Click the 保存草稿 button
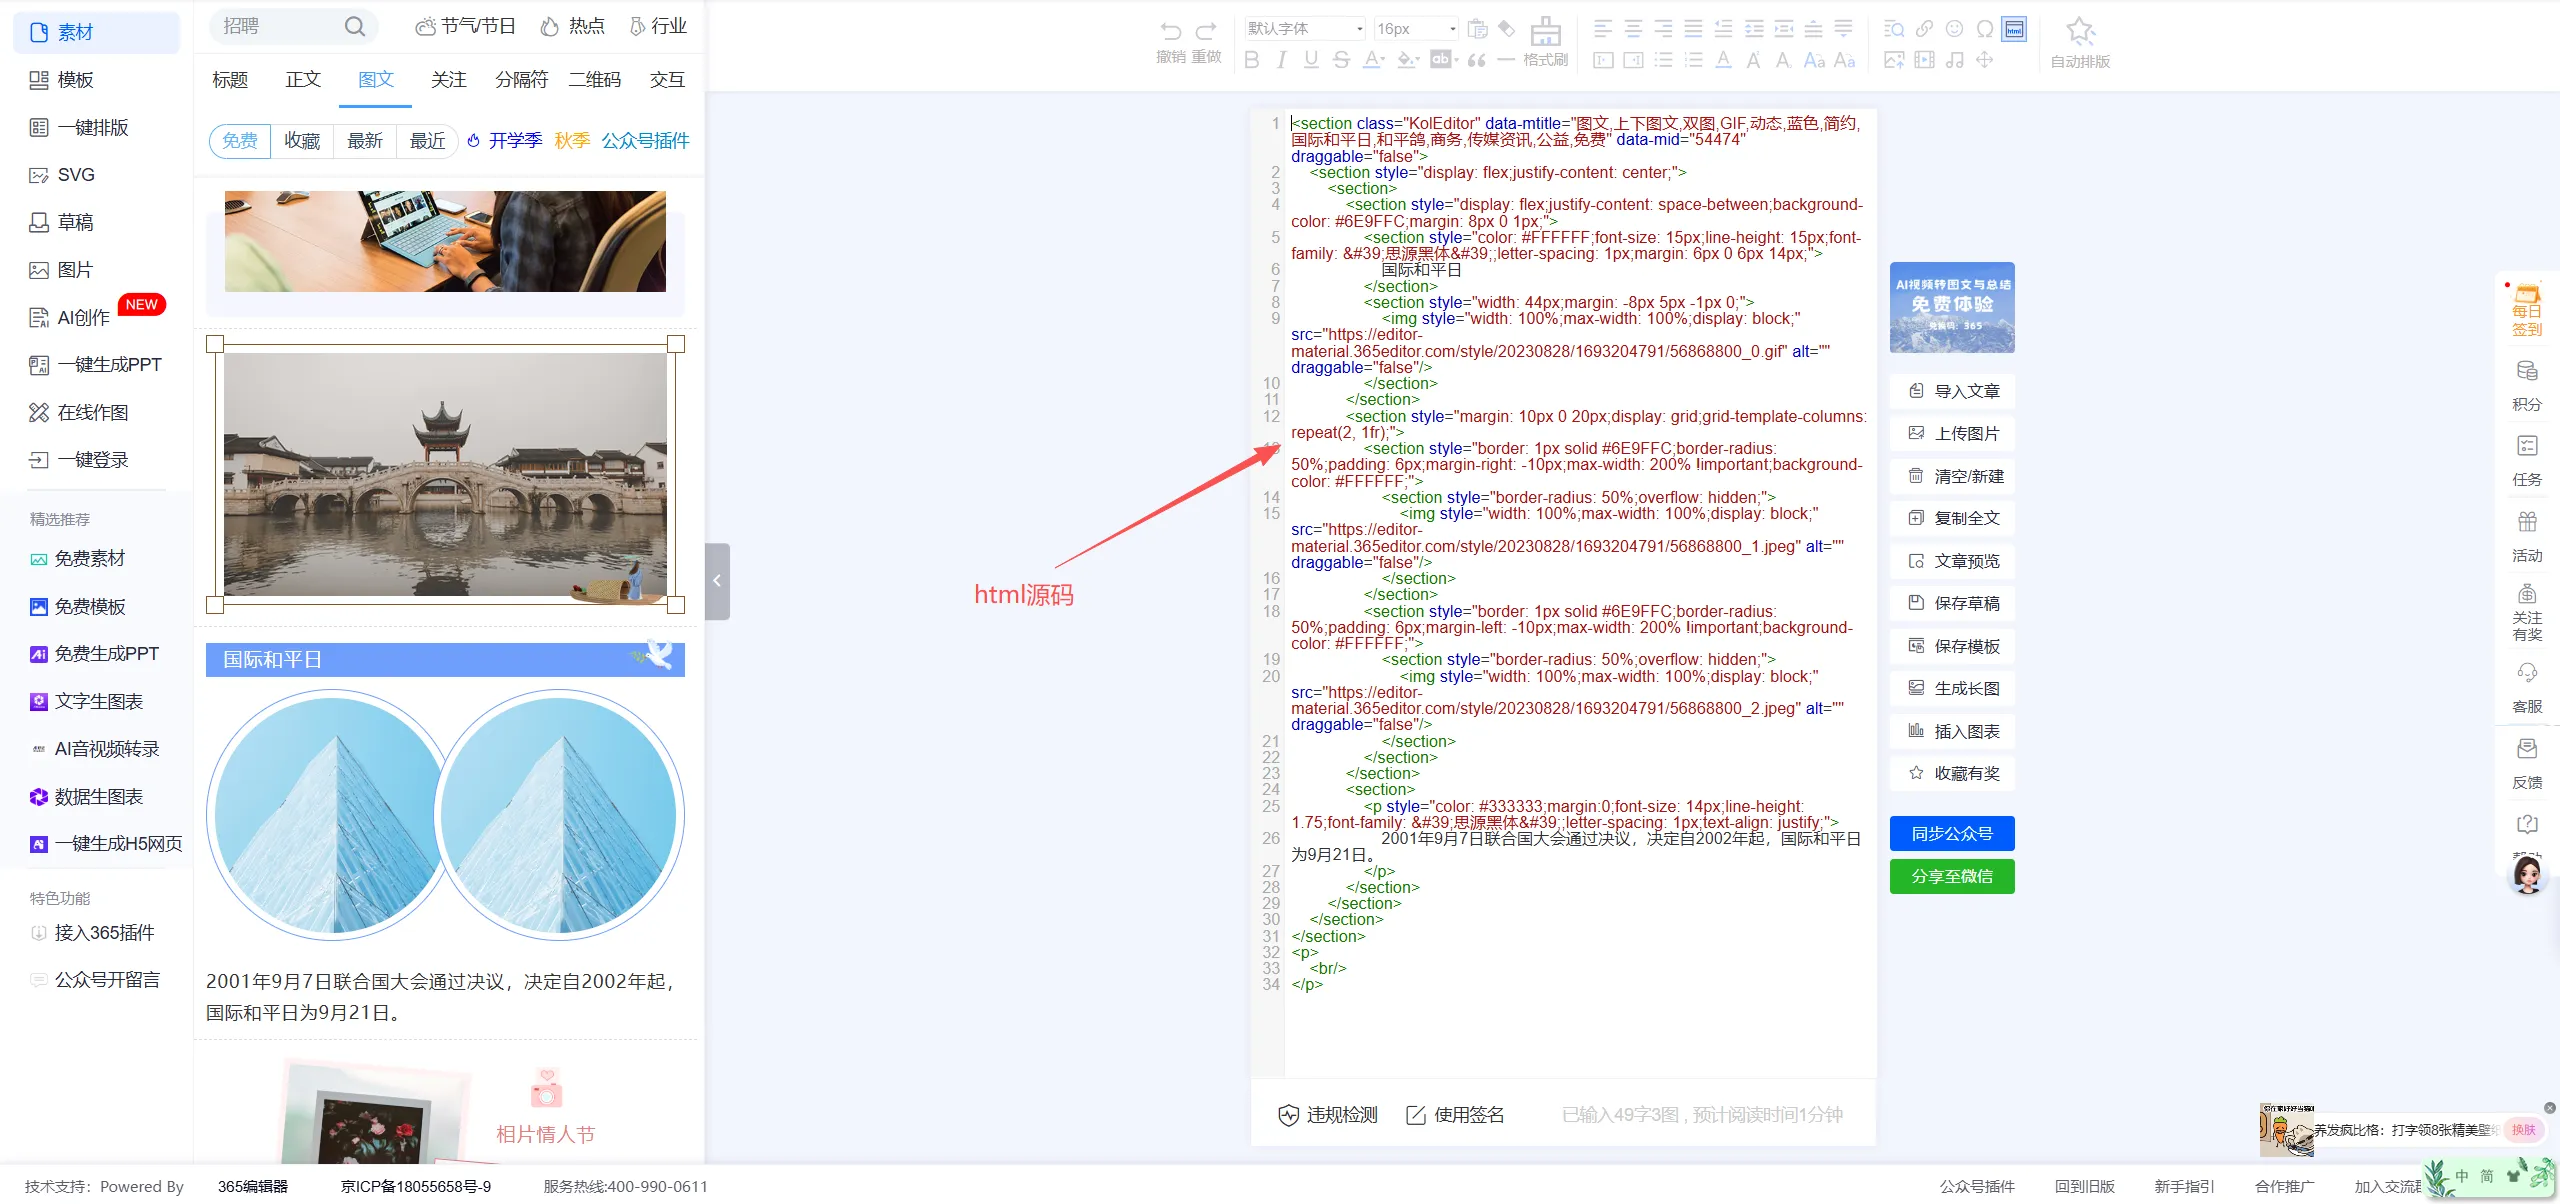The height and width of the screenshot is (1204, 2560). [x=1952, y=603]
